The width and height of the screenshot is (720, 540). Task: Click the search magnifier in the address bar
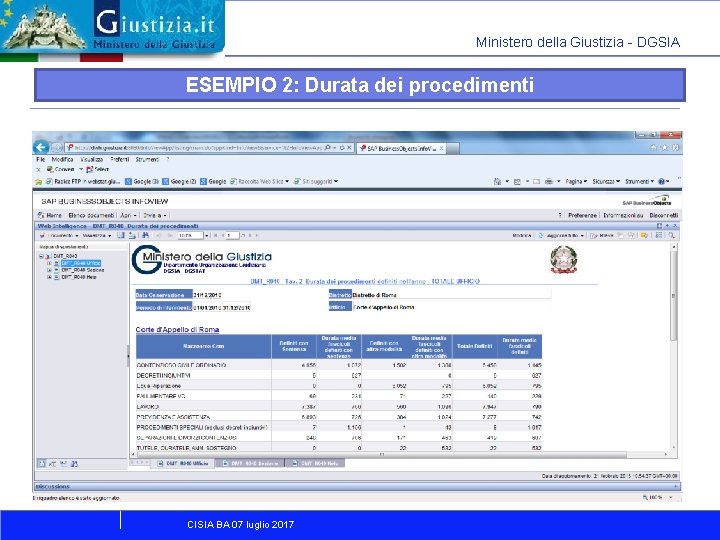327,148
